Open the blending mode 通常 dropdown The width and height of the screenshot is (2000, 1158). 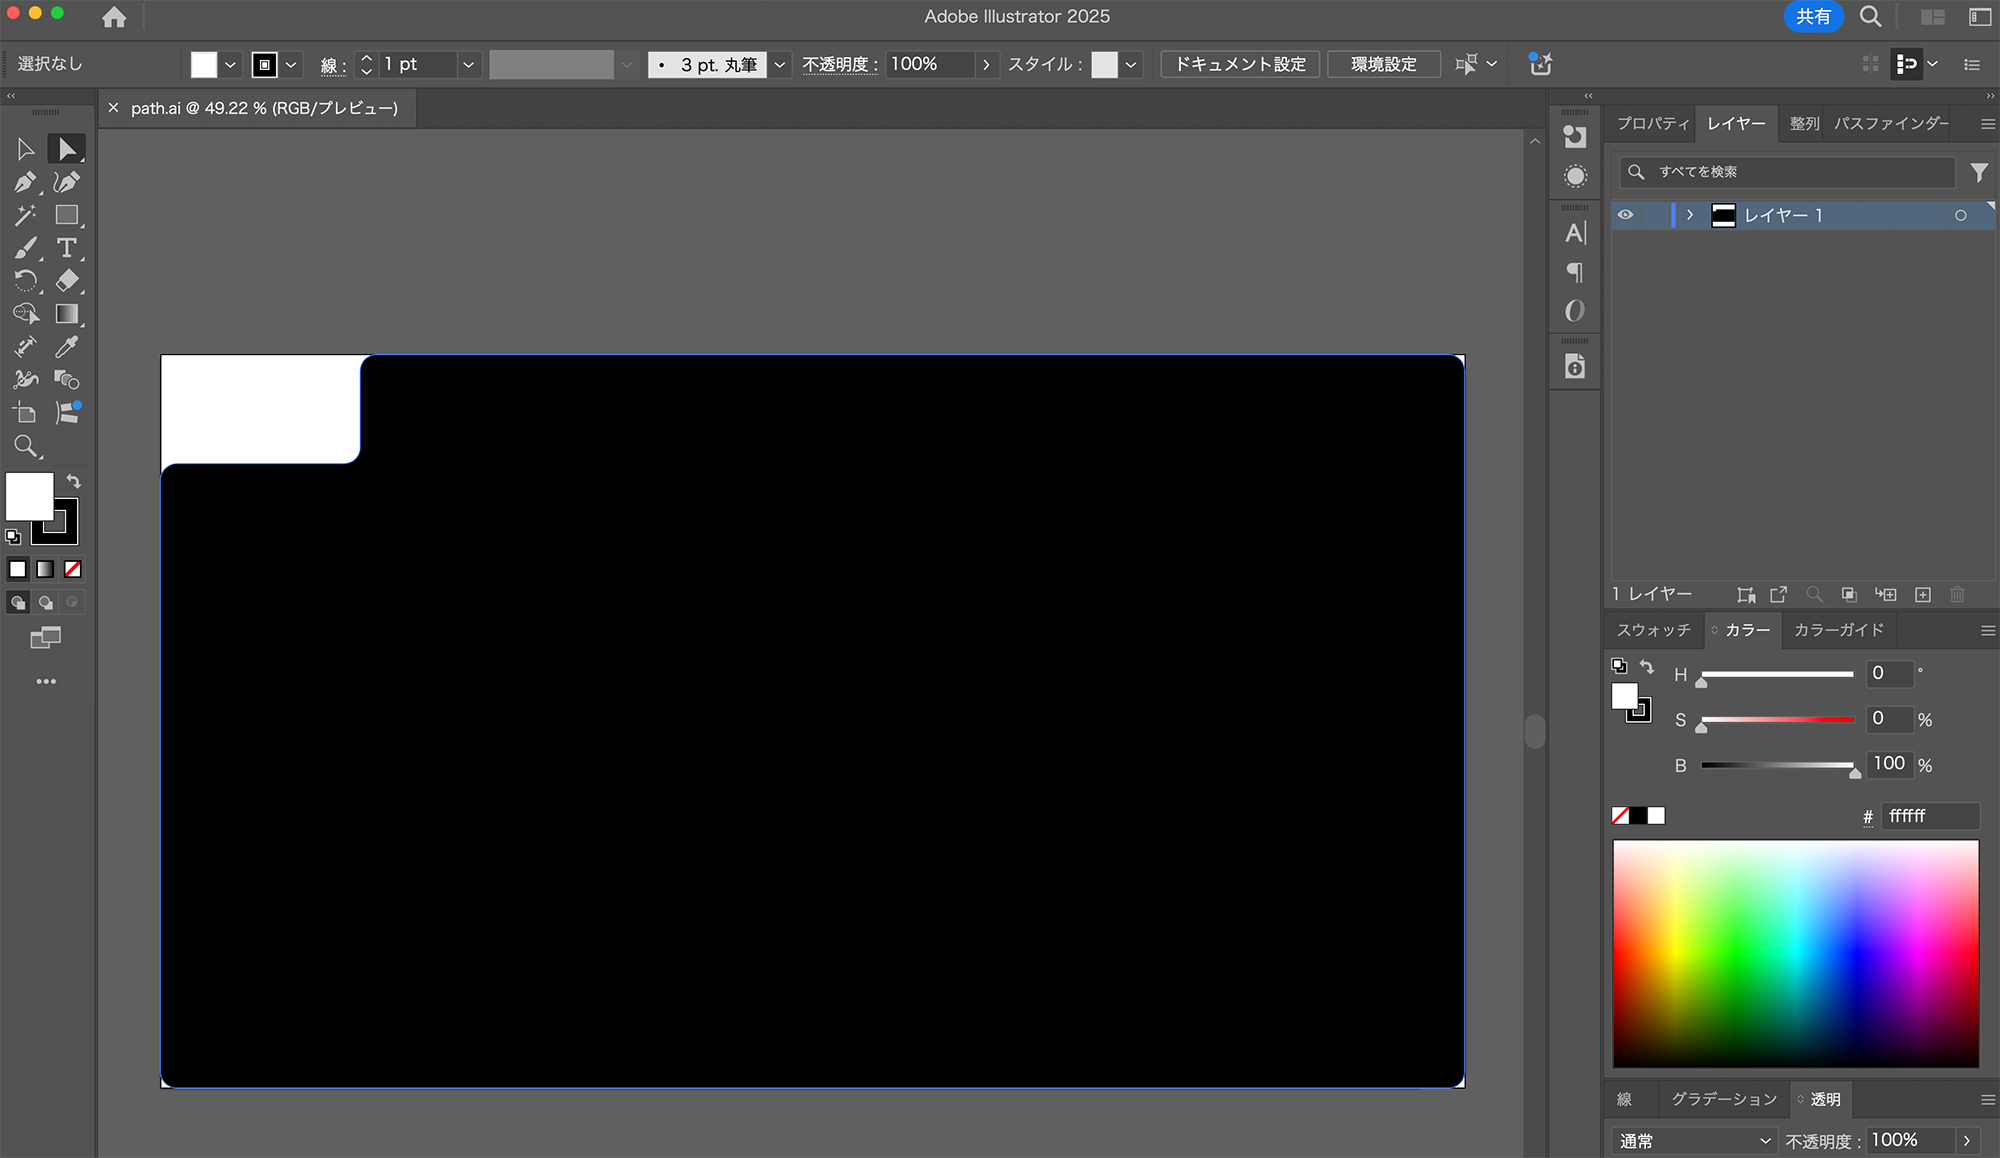point(1694,1141)
